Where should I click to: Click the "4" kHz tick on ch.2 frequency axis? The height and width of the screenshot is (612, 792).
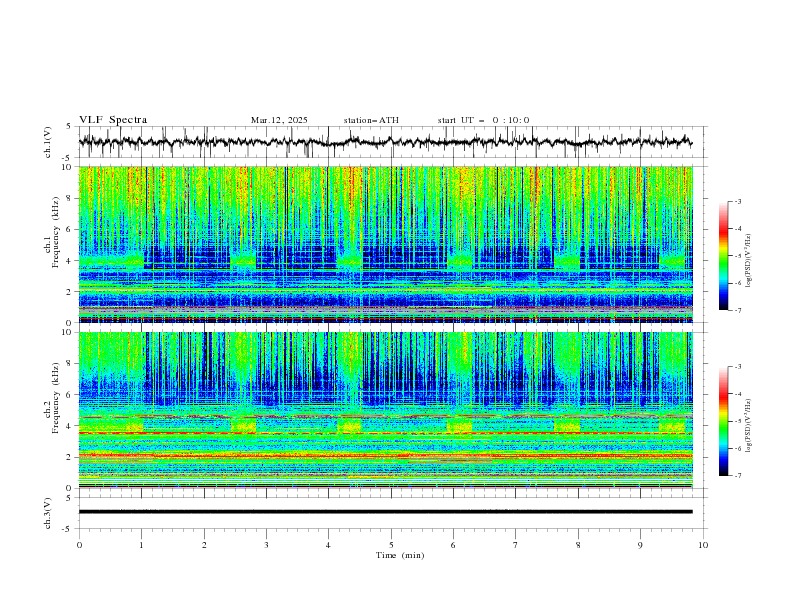(70, 426)
